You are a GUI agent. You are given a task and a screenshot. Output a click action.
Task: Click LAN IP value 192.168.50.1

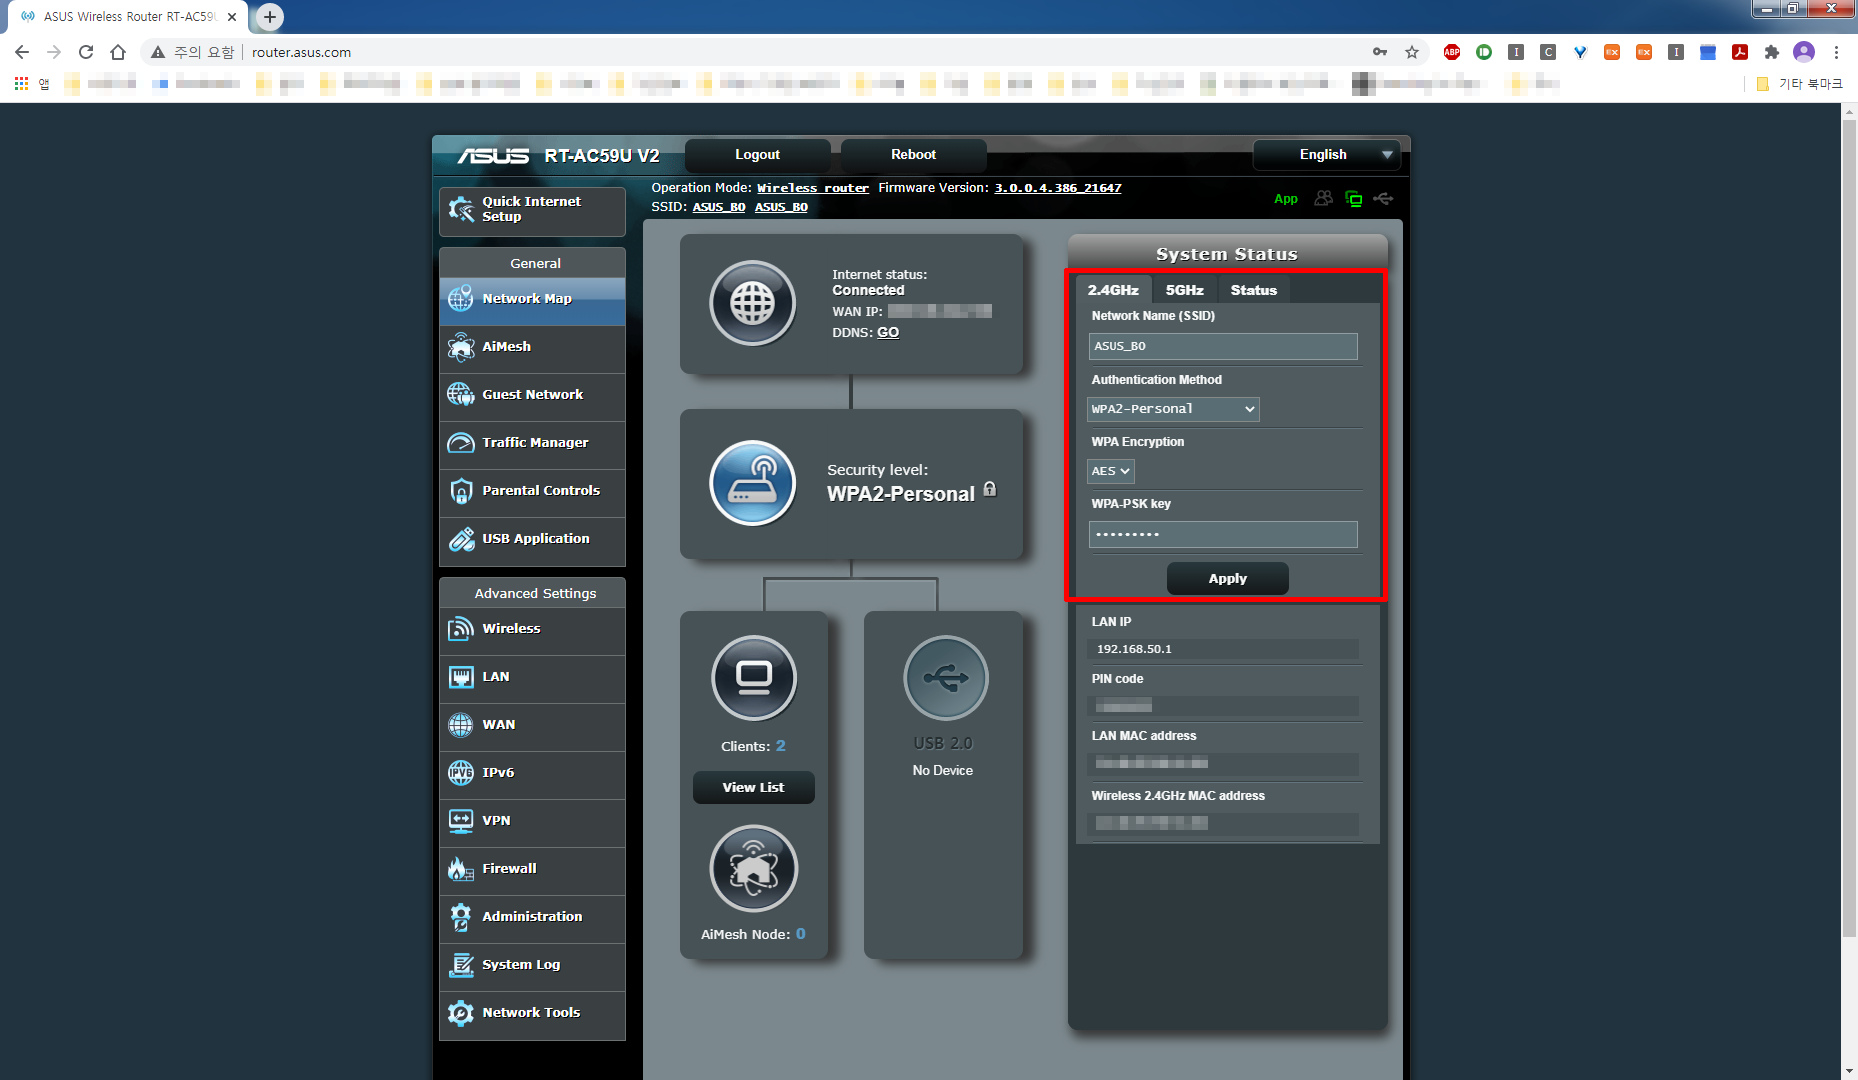1134,649
